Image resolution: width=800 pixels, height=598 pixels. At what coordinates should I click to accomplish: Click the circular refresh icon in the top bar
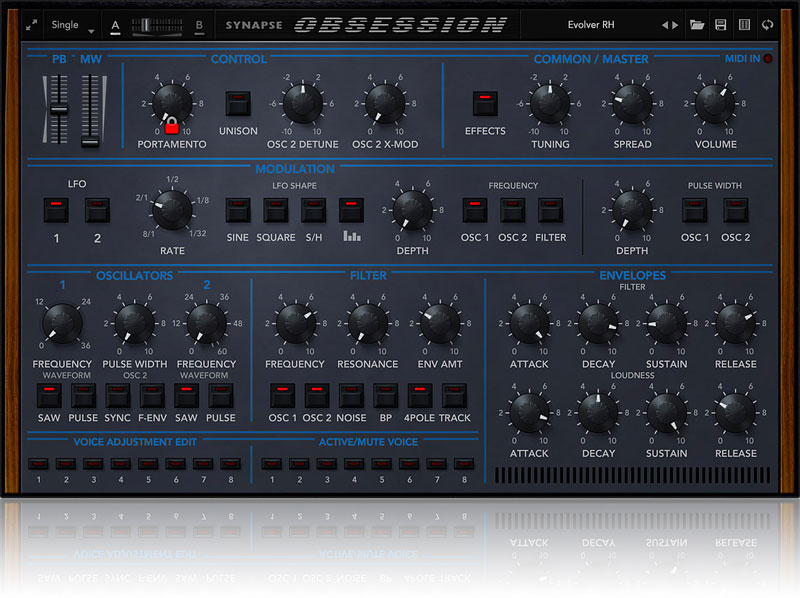767,25
